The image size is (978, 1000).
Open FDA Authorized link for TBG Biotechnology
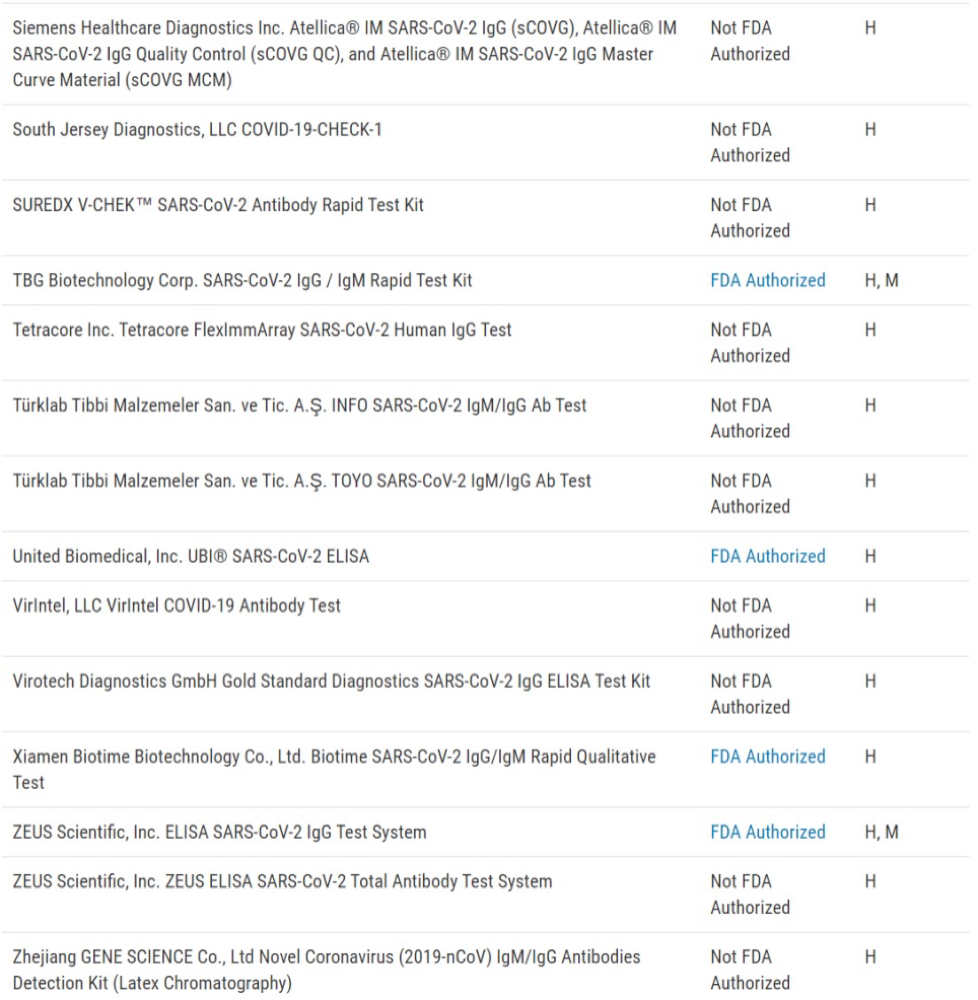click(x=767, y=281)
